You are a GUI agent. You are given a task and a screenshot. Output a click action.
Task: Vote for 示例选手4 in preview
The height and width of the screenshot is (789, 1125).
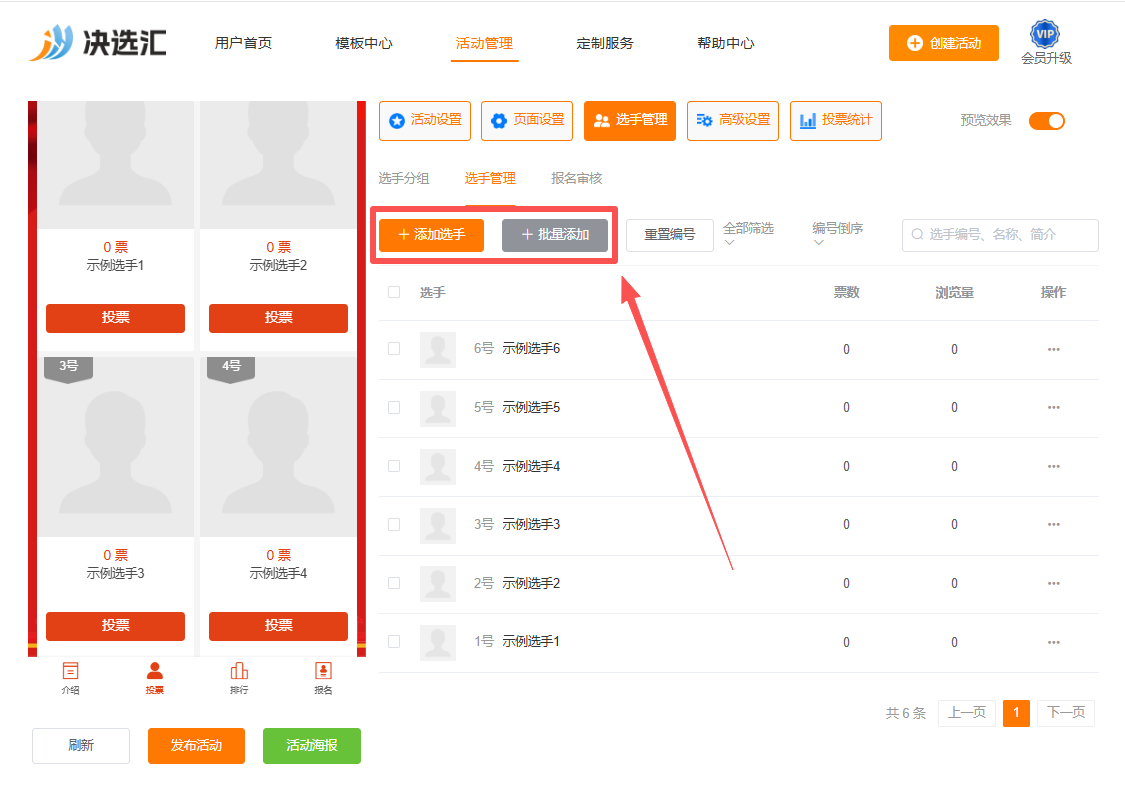coord(278,625)
